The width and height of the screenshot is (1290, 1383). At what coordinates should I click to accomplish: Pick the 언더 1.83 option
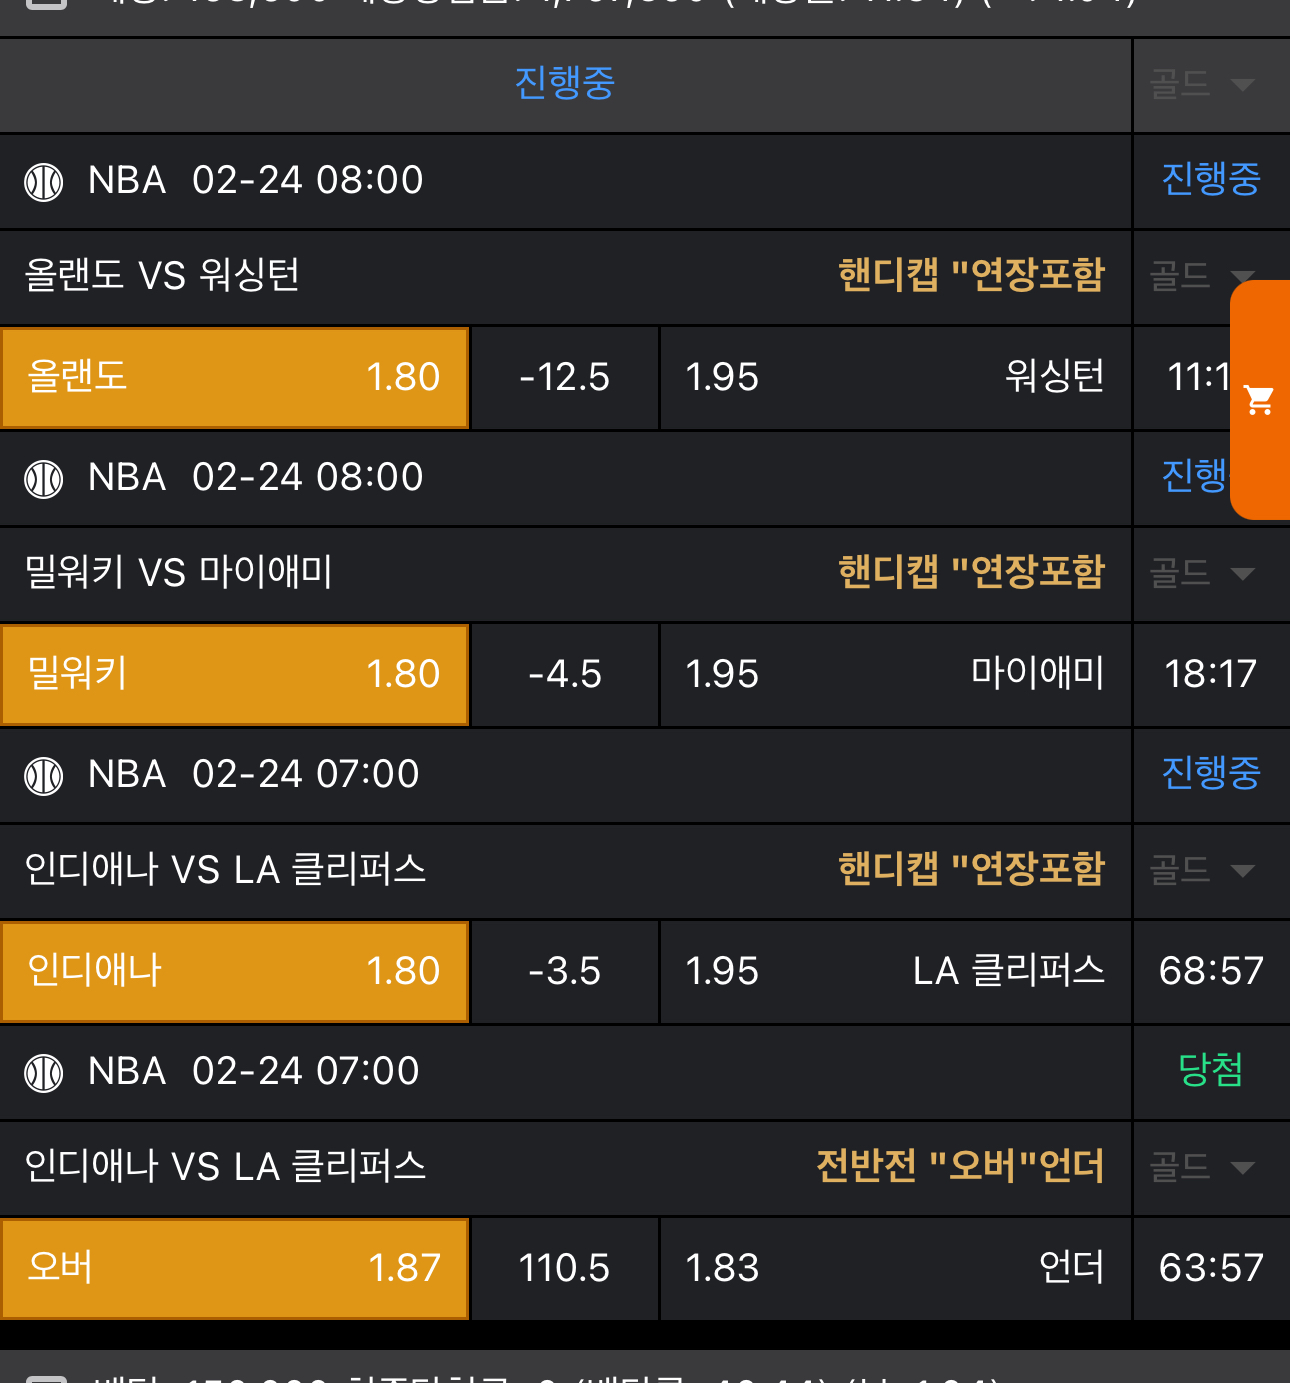(x=895, y=1268)
